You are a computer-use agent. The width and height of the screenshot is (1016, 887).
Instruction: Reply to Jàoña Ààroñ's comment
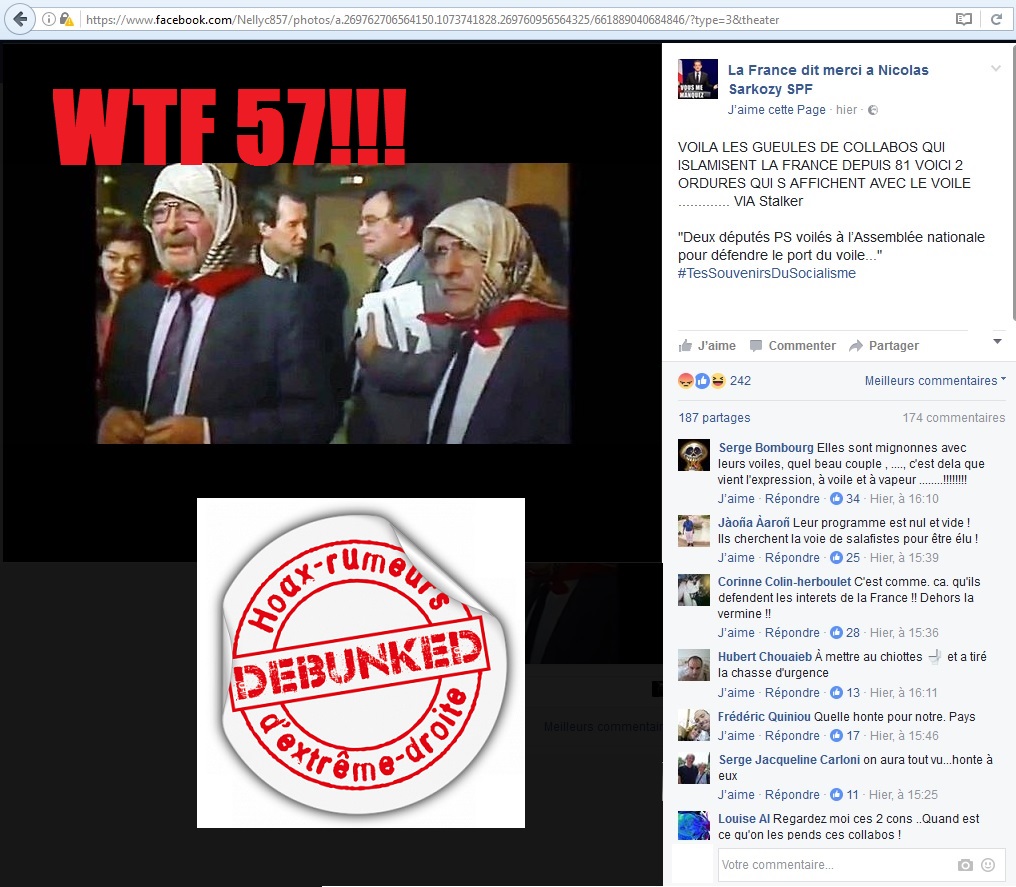point(792,558)
